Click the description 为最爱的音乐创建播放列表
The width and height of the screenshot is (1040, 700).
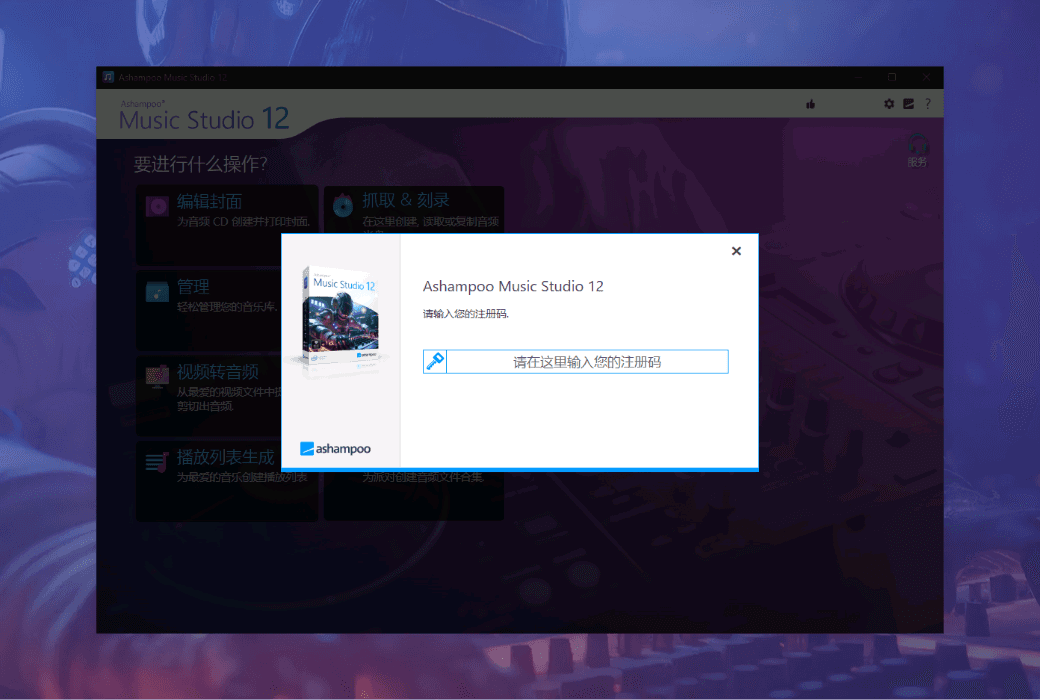click(x=241, y=477)
